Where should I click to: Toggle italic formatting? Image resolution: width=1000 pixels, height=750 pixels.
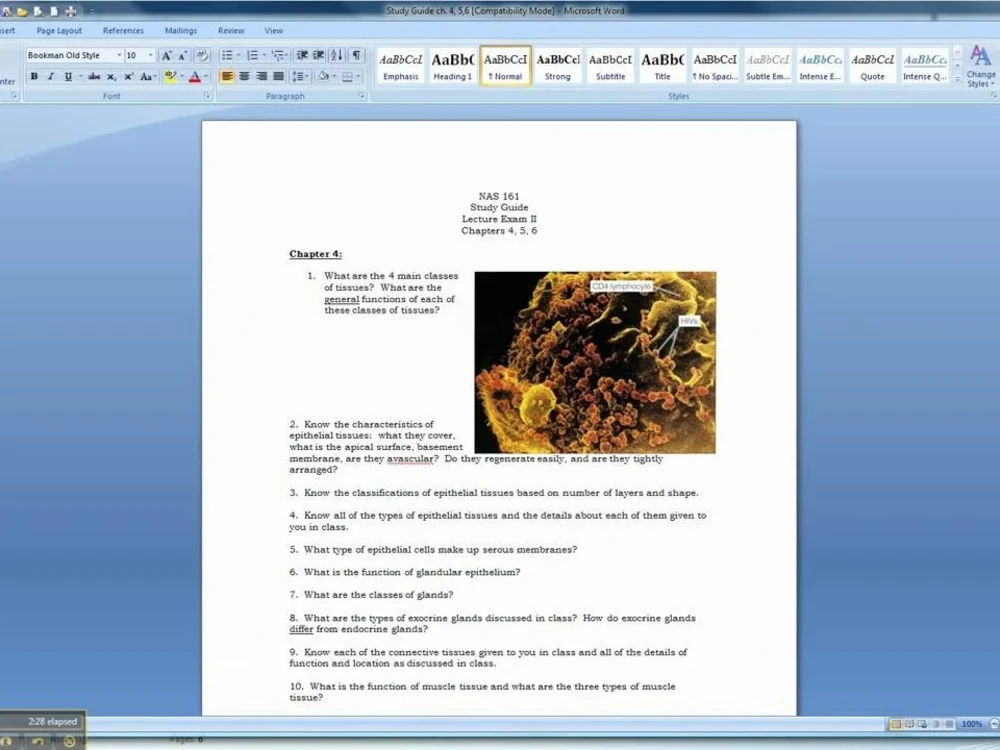click(51, 77)
